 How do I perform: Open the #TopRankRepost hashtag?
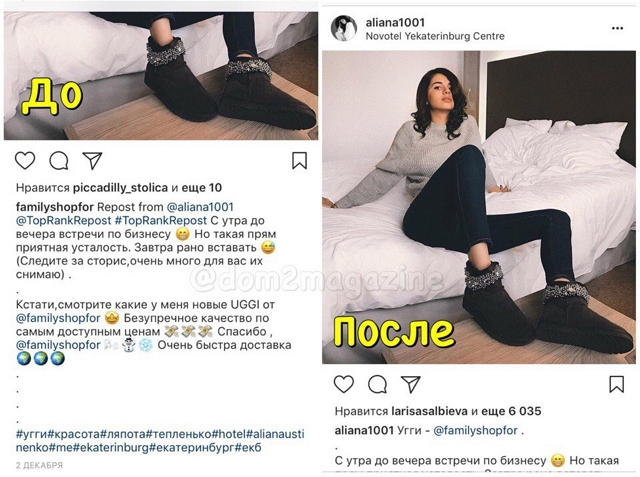[161, 220]
